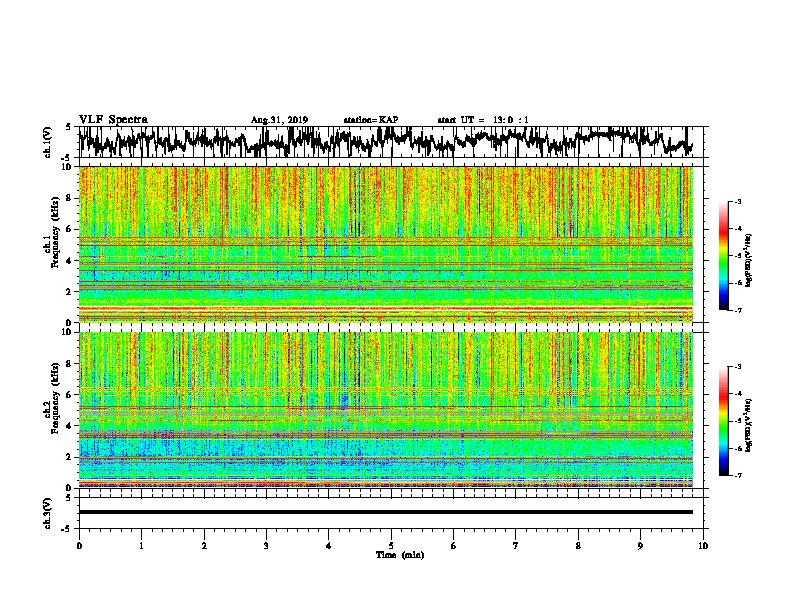The image size is (792, 612).
Task: Click time tick label "10" on the Time axis
Action: 703,546
